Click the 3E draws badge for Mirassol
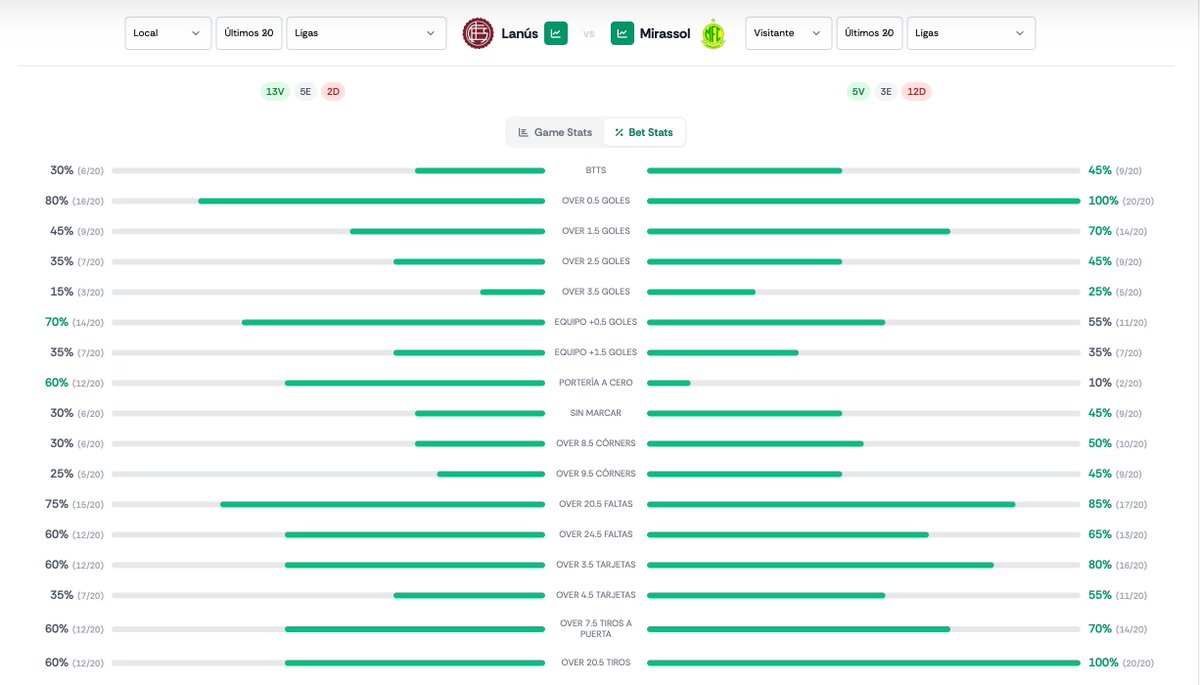Viewport: 1200px width, 685px height. [886, 91]
